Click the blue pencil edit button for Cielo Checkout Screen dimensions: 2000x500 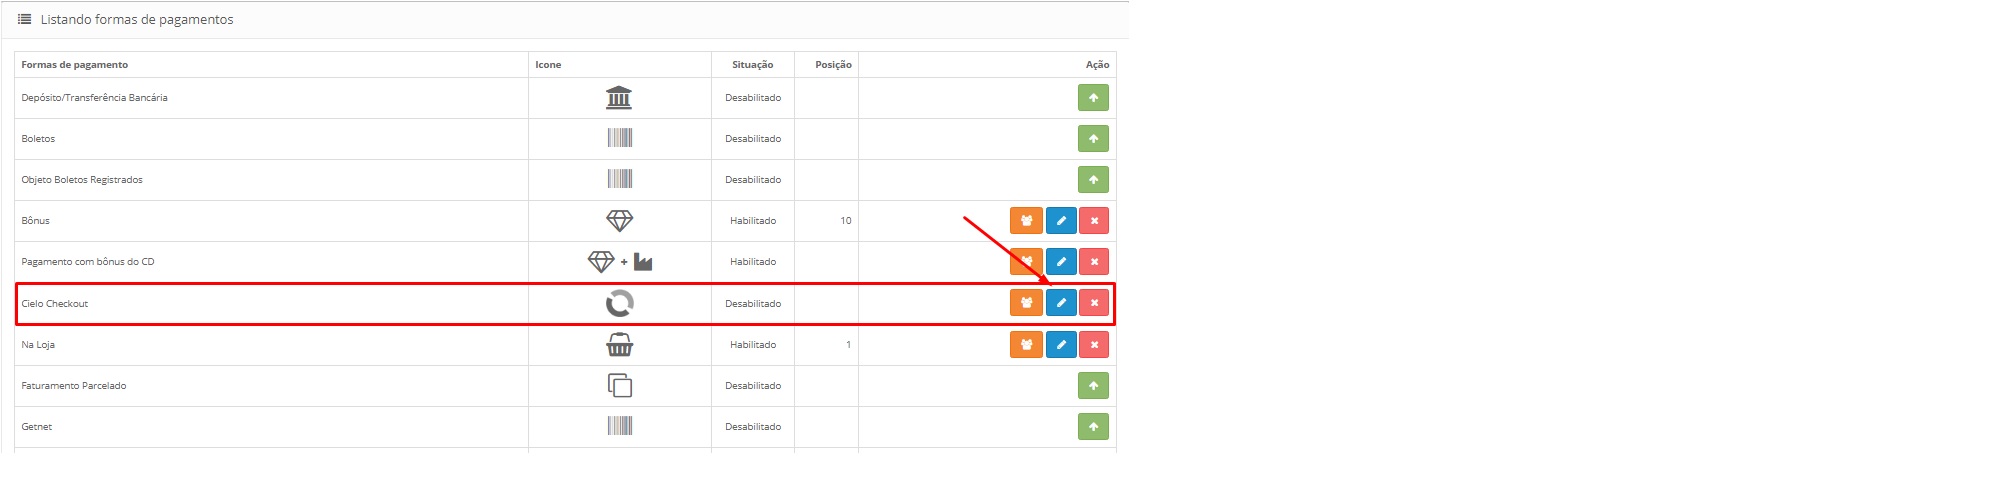click(x=1061, y=303)
